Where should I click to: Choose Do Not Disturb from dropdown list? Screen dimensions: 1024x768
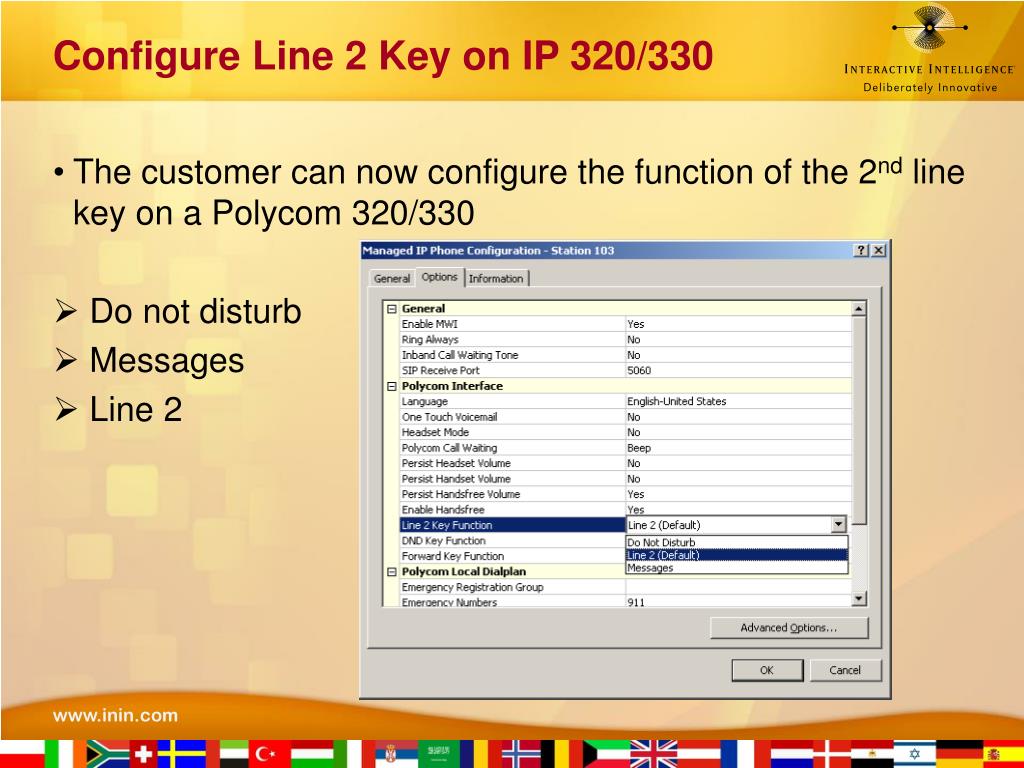(737, 542)
